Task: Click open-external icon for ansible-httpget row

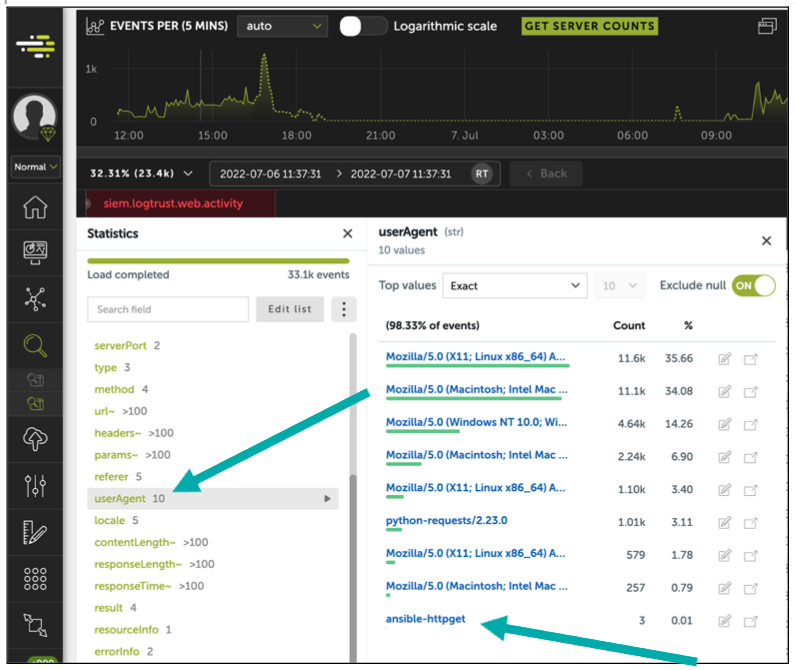Action: coord(751,620)
